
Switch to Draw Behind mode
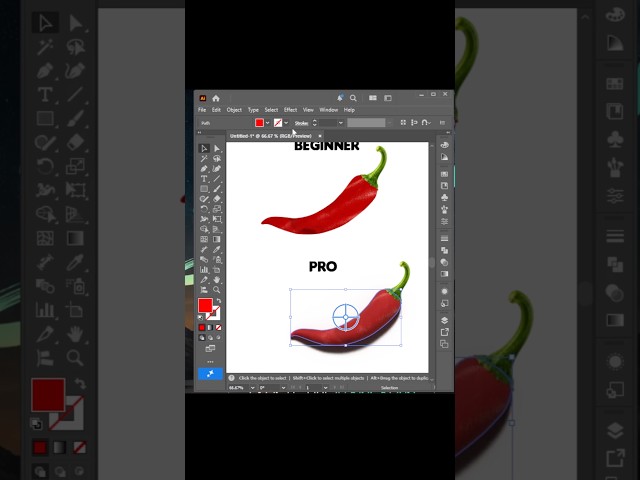click(x=210, y=338)
